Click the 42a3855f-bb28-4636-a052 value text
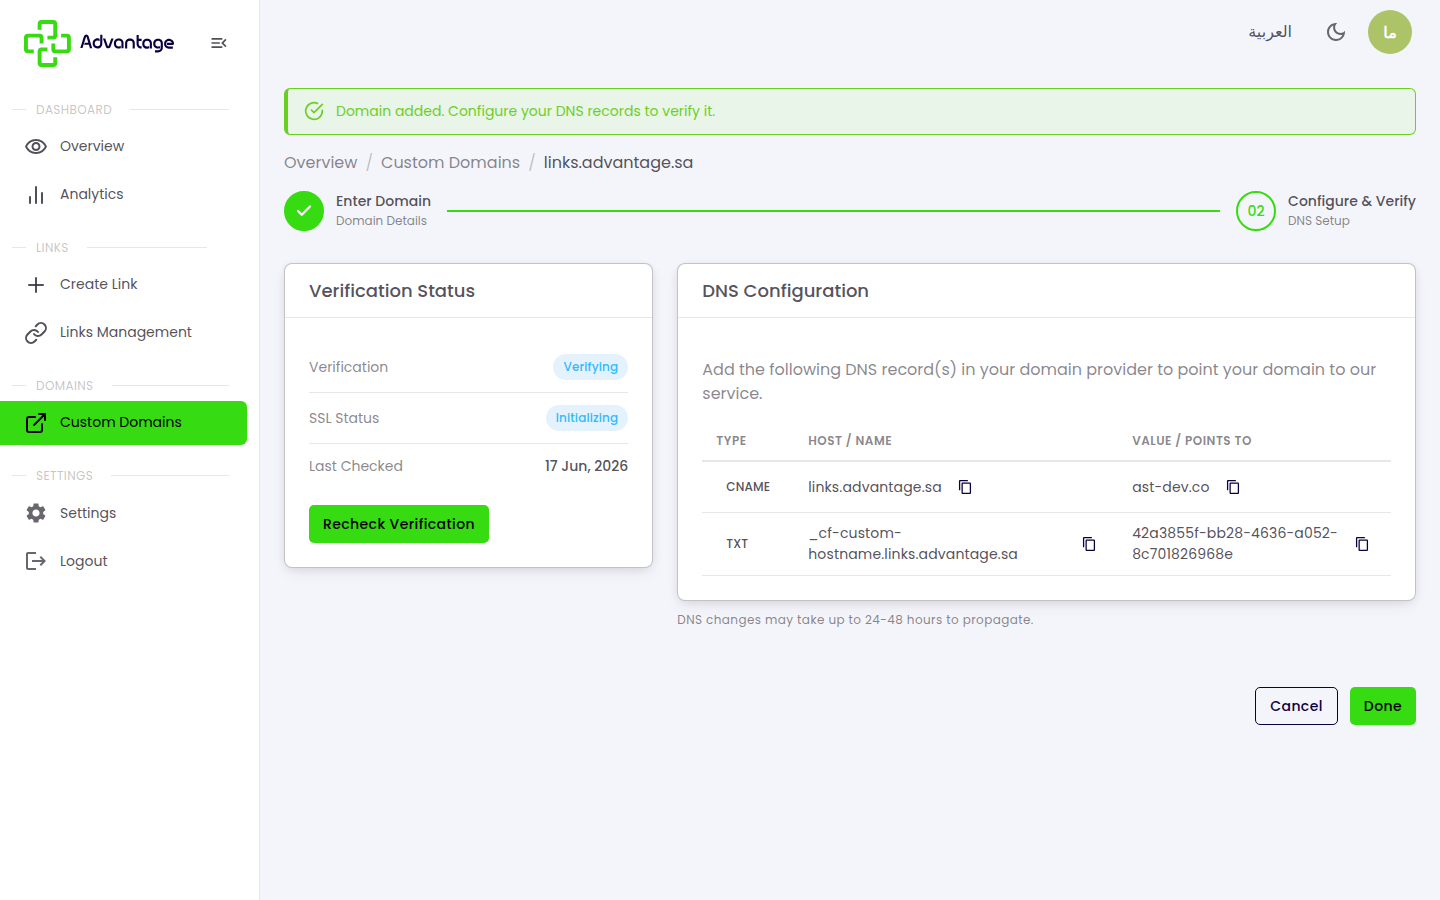 click(1234, 543)
